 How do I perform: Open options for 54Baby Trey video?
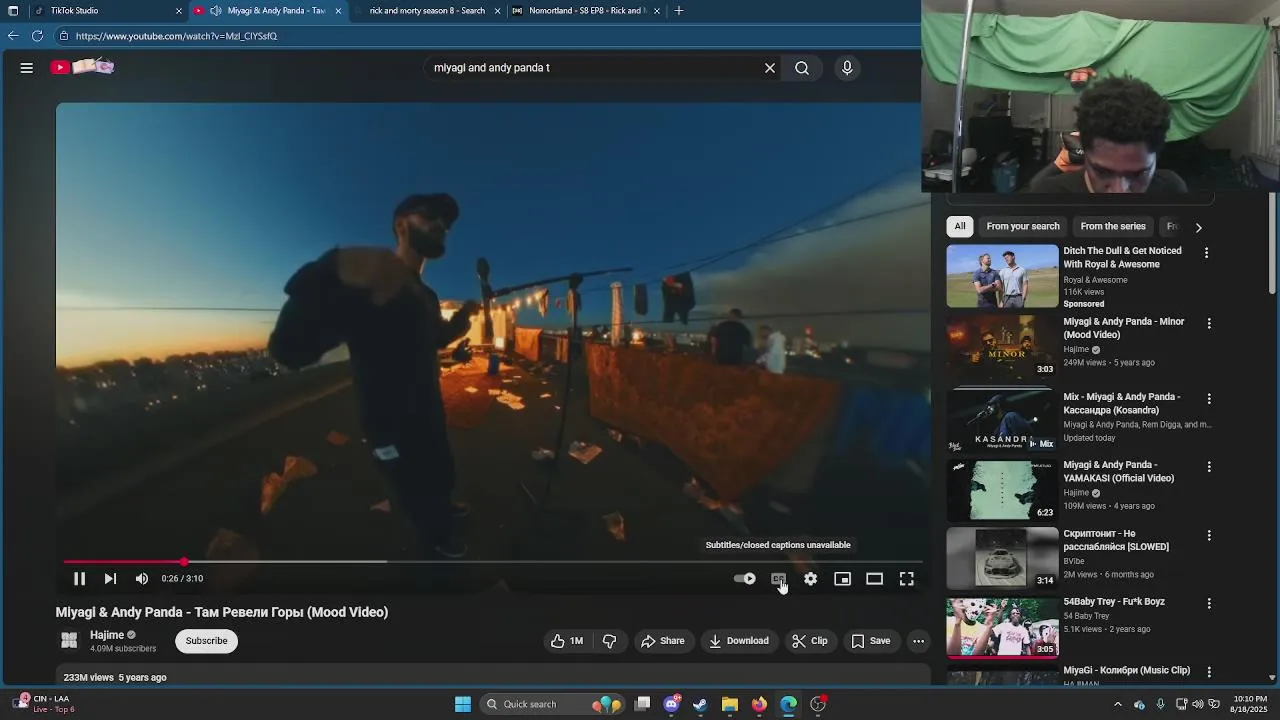pos(1209,603)
